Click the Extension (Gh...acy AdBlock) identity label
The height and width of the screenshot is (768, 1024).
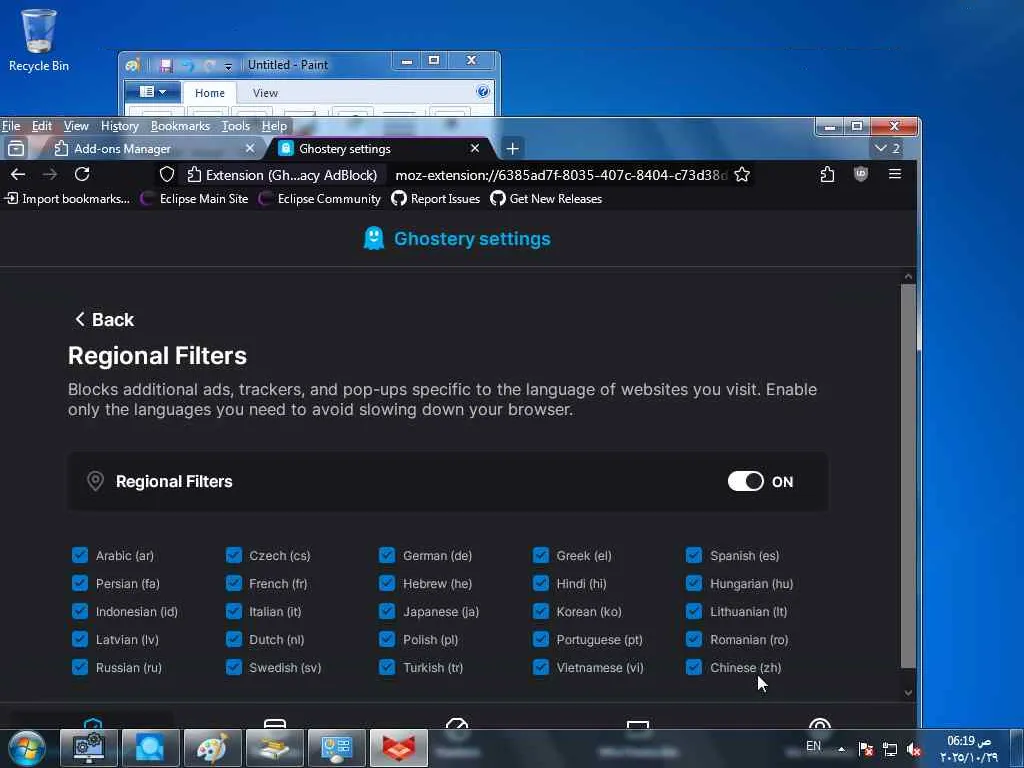coord(283,175)
